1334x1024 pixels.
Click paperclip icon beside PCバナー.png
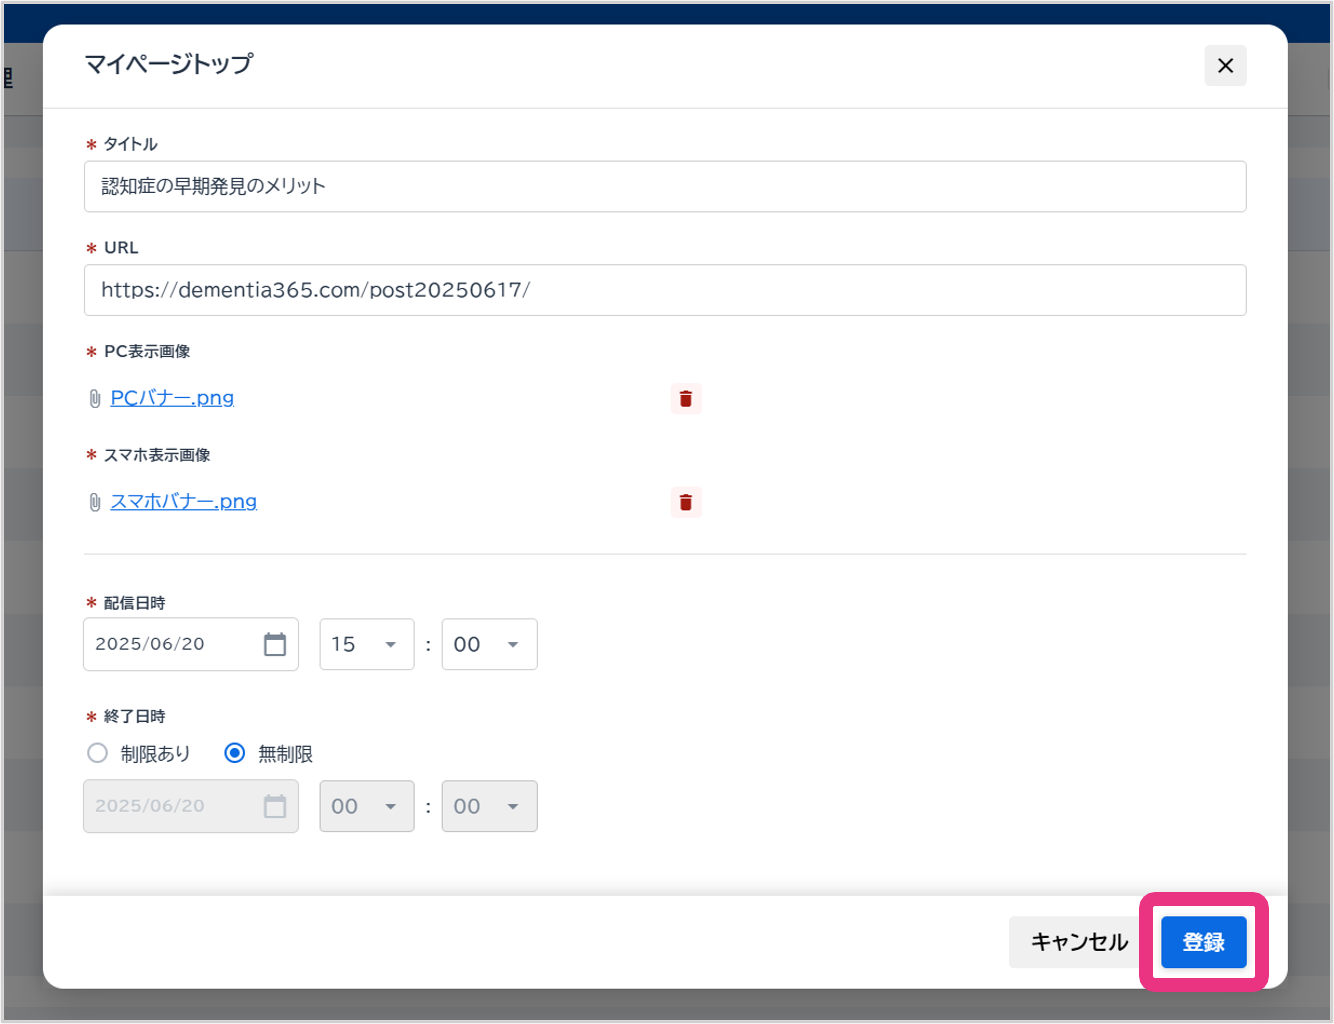pos(95,399)
